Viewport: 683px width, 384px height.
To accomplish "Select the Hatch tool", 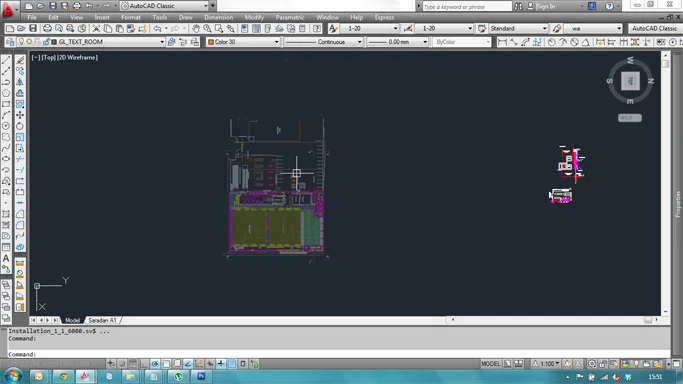I will point(6,214).
